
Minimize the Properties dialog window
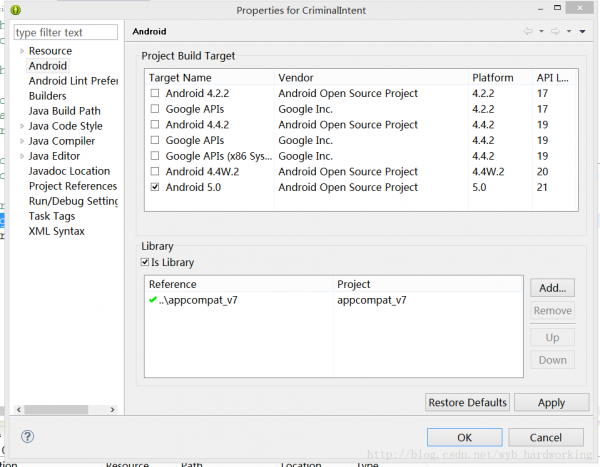[540, 8]
